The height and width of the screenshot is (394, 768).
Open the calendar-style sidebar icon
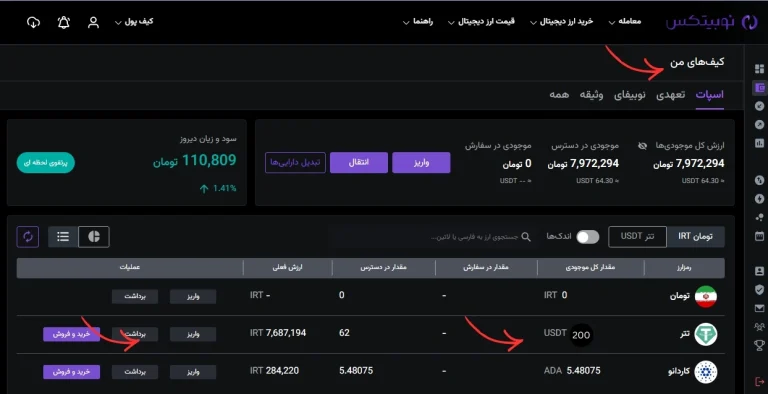pyautogui.click(x=759, y=235)
